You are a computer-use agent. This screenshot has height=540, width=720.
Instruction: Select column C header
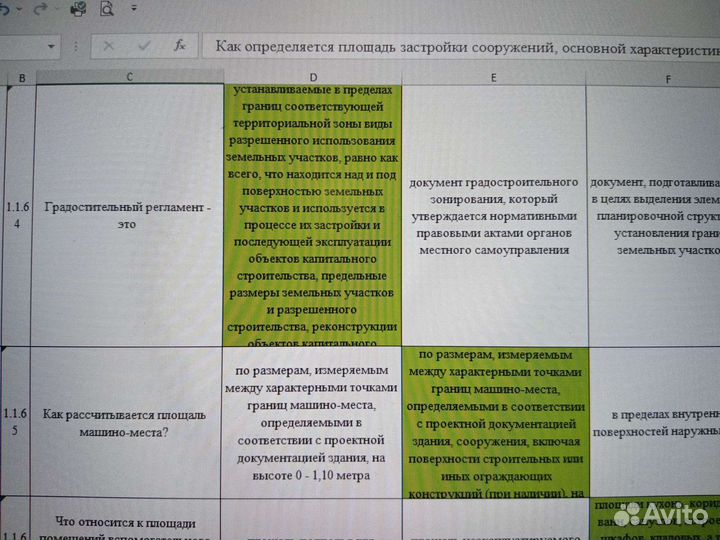(129, 77)
